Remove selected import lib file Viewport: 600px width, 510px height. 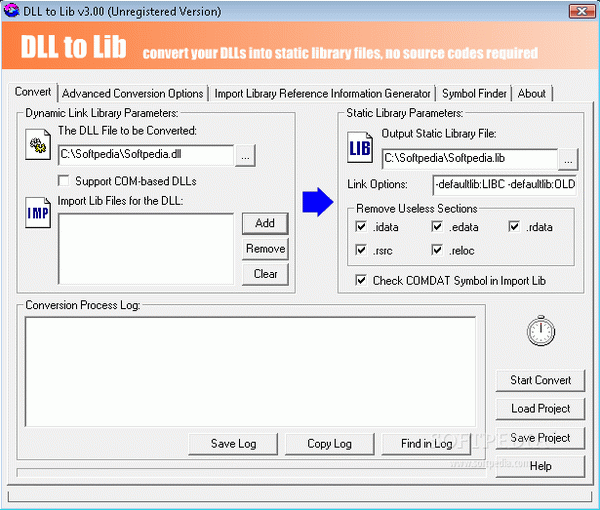[x=265, y=249]
